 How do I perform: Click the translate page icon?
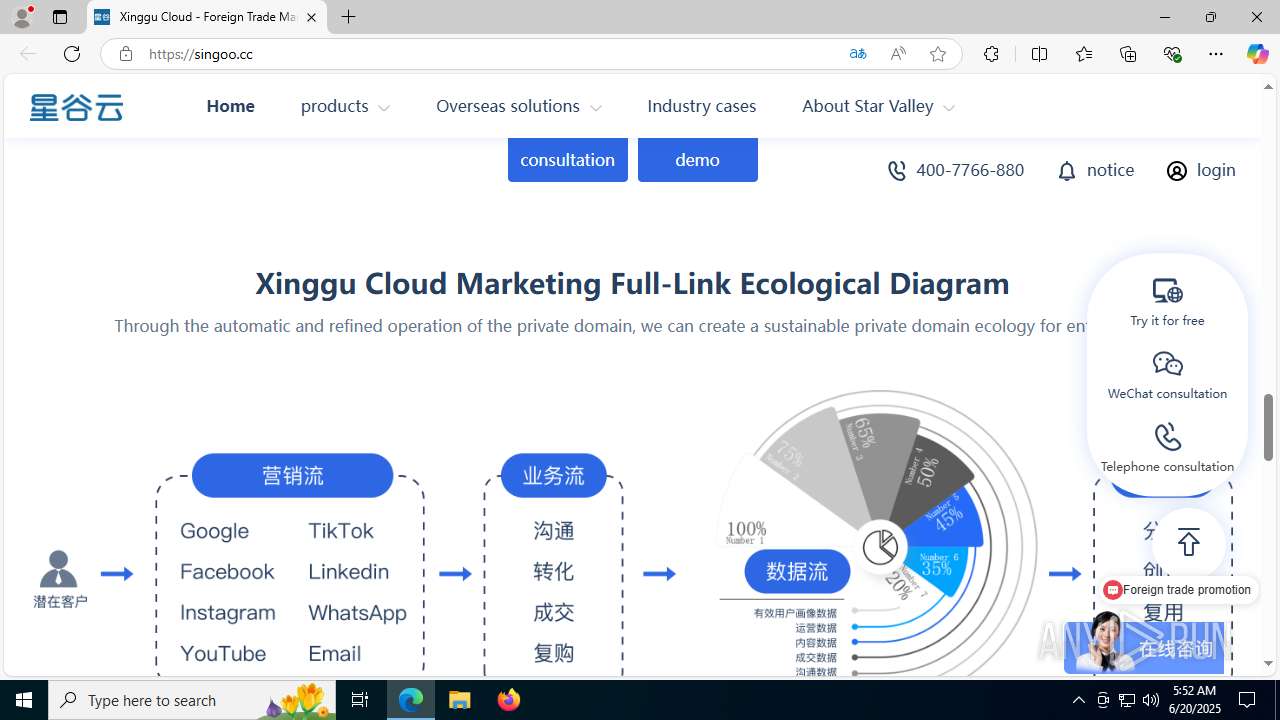857,54
